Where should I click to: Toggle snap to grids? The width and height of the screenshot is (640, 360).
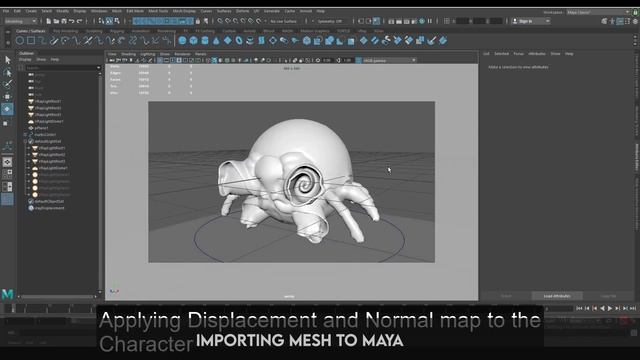point(220,21)
